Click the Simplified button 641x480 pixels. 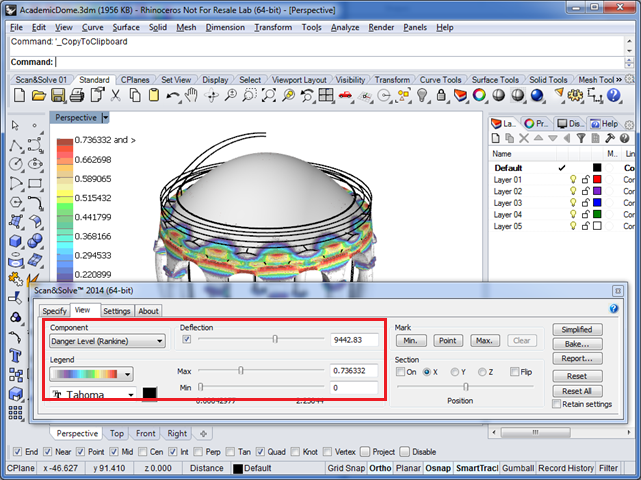(x=577, y=330)
